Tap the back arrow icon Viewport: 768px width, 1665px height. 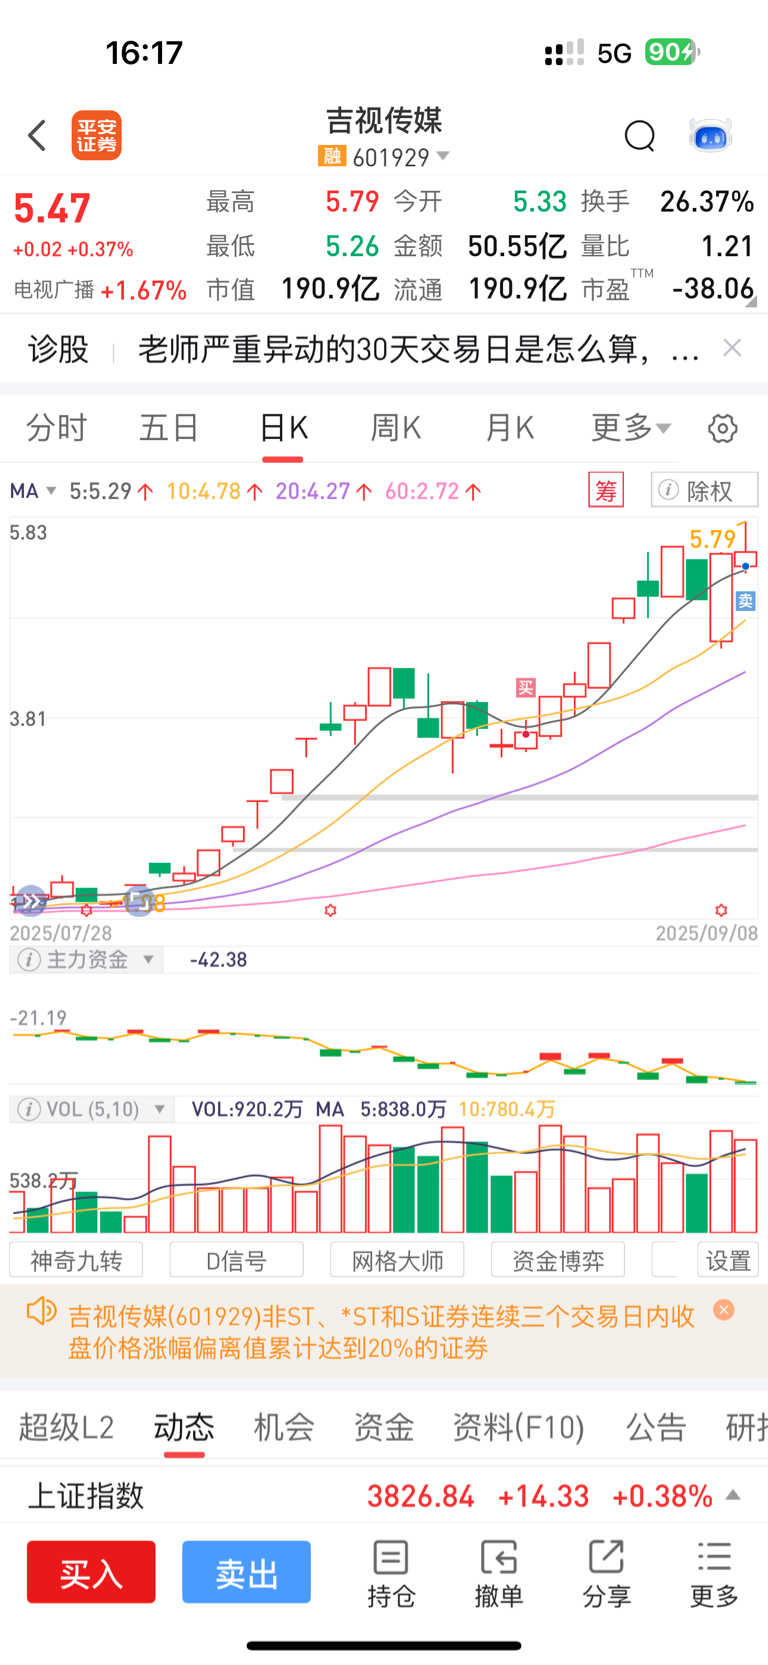click(x=37, y=135)
